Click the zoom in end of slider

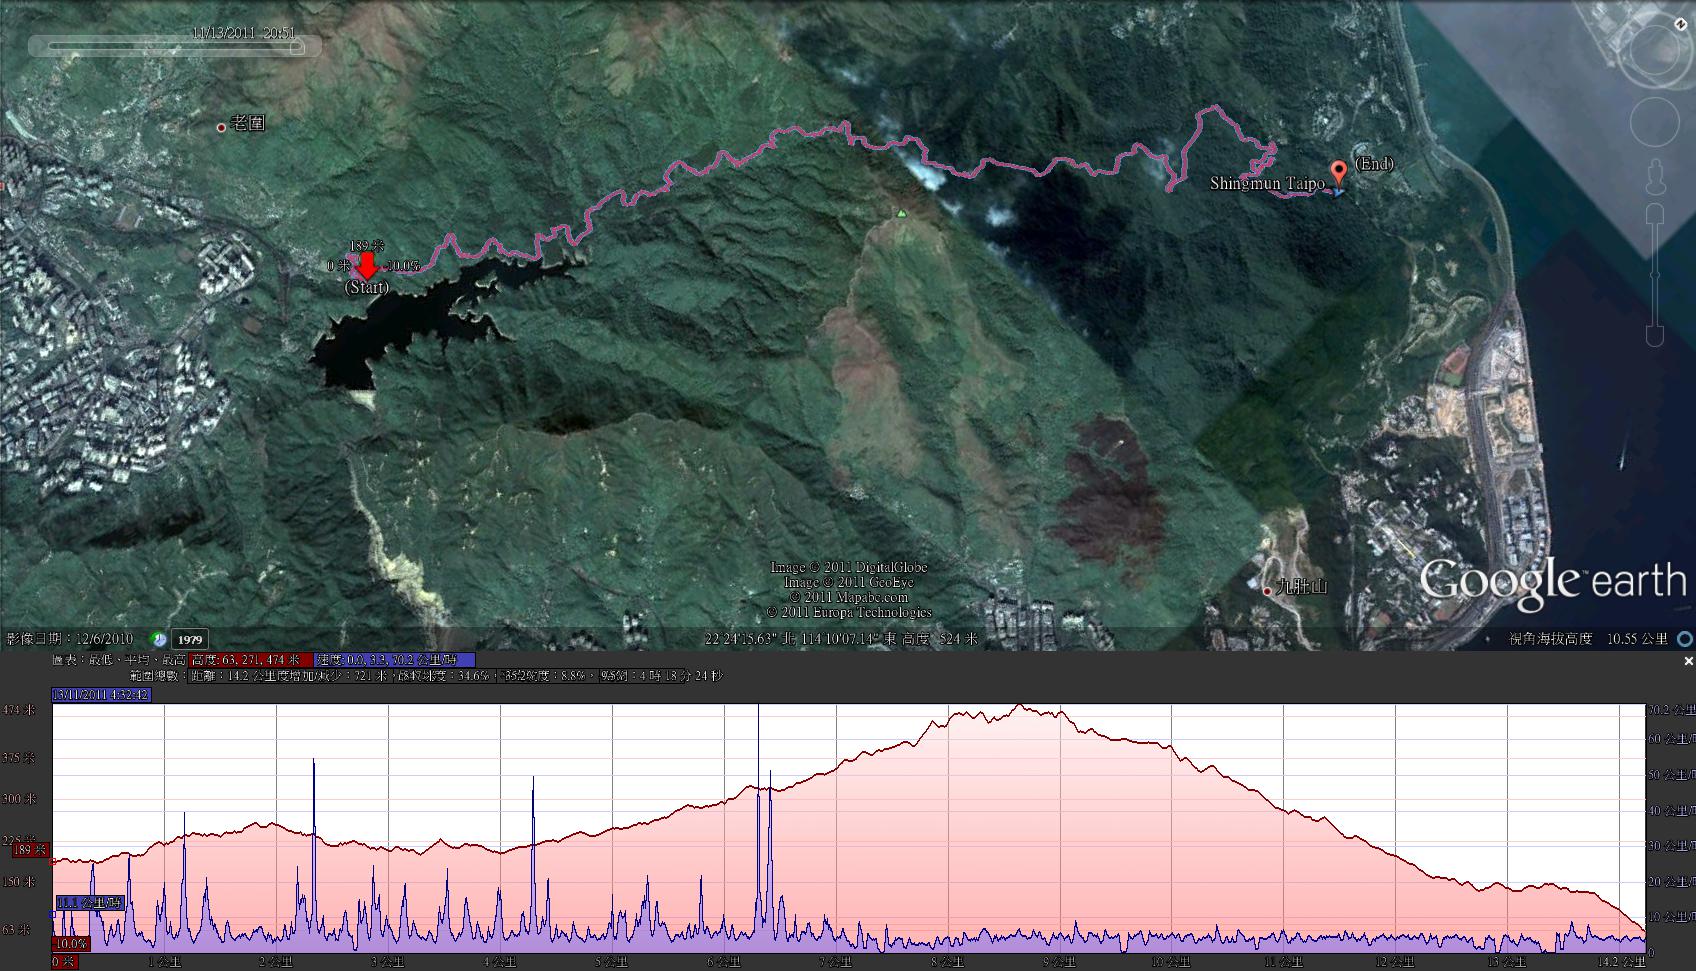tap(1655, 213)
